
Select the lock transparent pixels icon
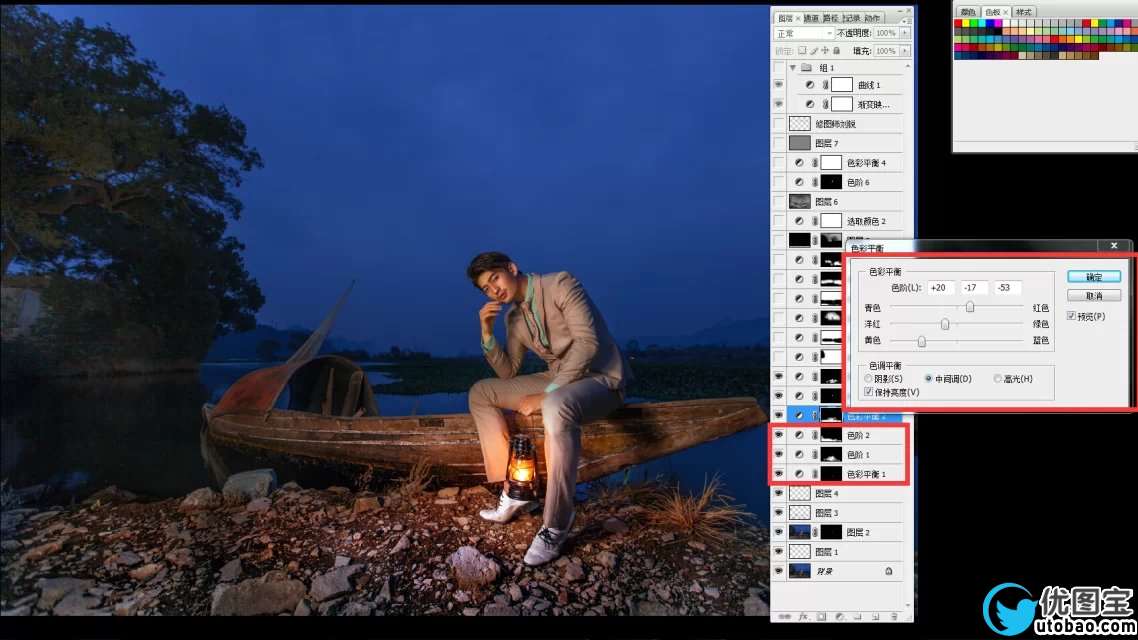click(802, 51)
